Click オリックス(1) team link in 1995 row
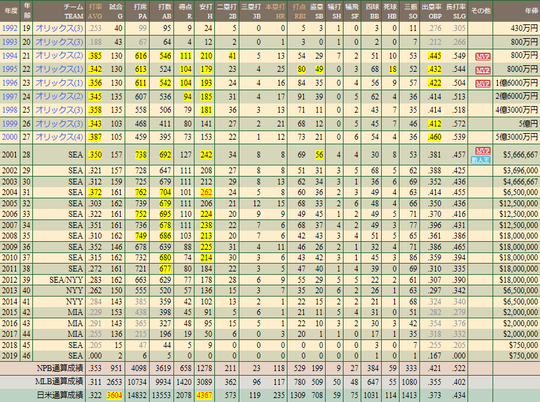 point(59,69)
